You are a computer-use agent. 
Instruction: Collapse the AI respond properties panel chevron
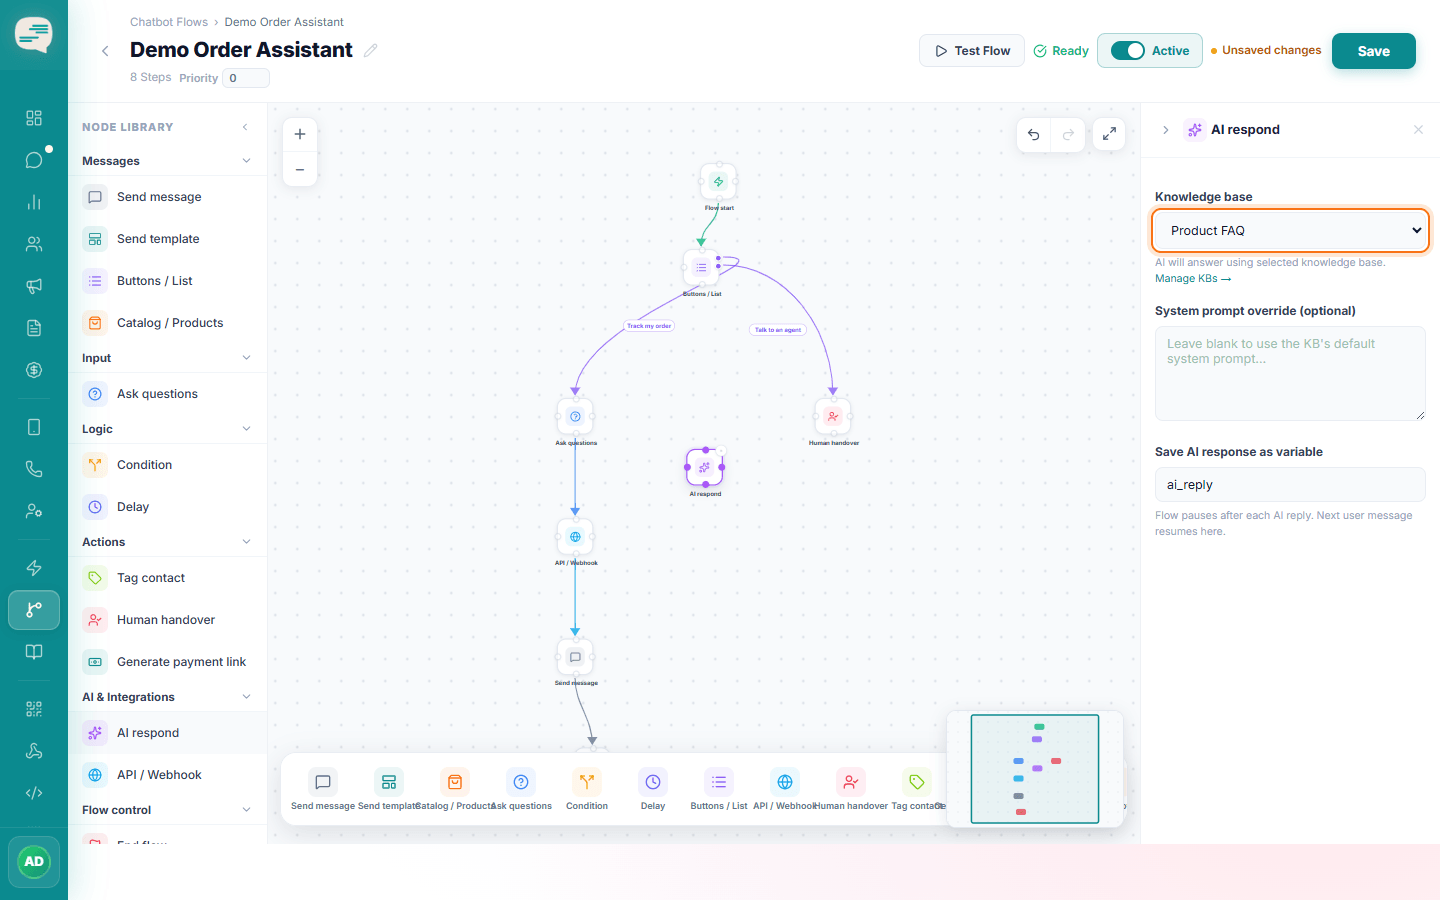click(1165, 130)
